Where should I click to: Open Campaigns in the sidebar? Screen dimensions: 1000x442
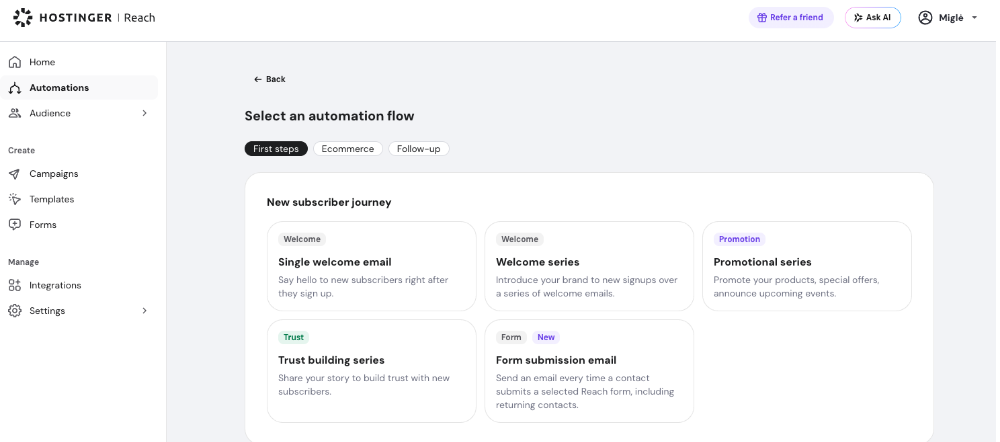(x=79, y=173)
